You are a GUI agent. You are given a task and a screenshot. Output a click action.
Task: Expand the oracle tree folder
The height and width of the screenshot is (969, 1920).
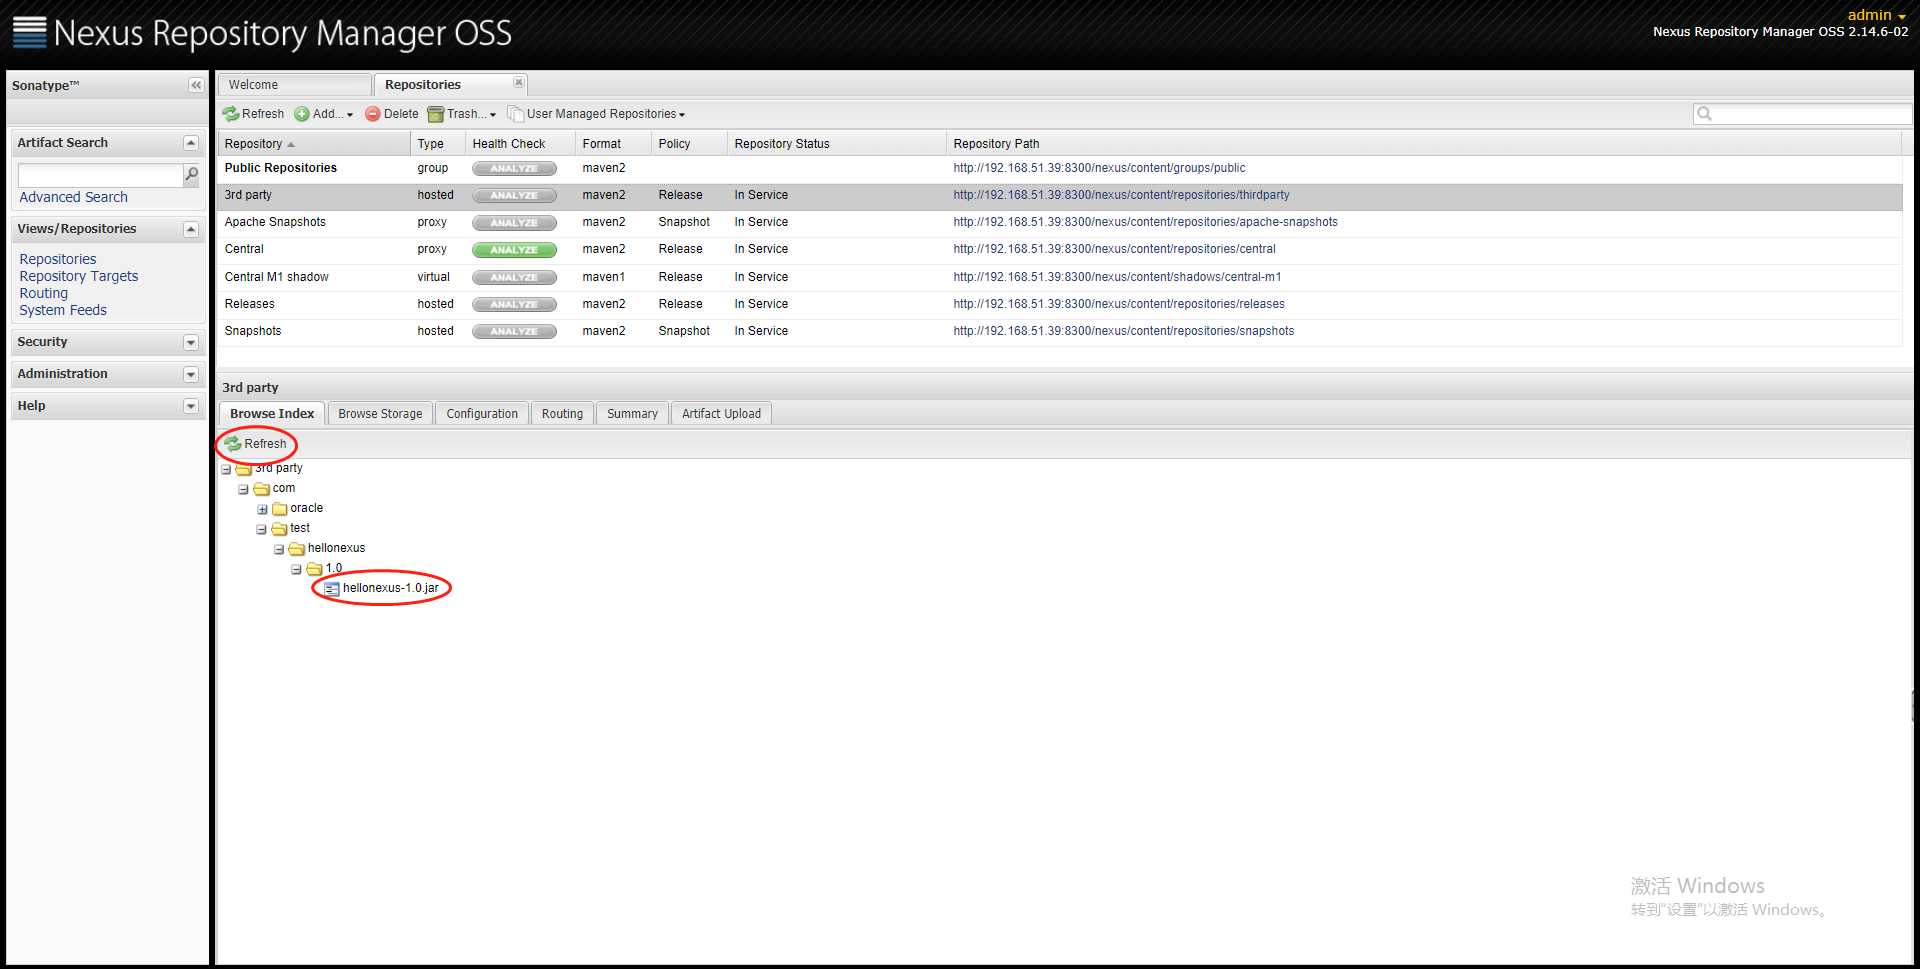(262, 509)
